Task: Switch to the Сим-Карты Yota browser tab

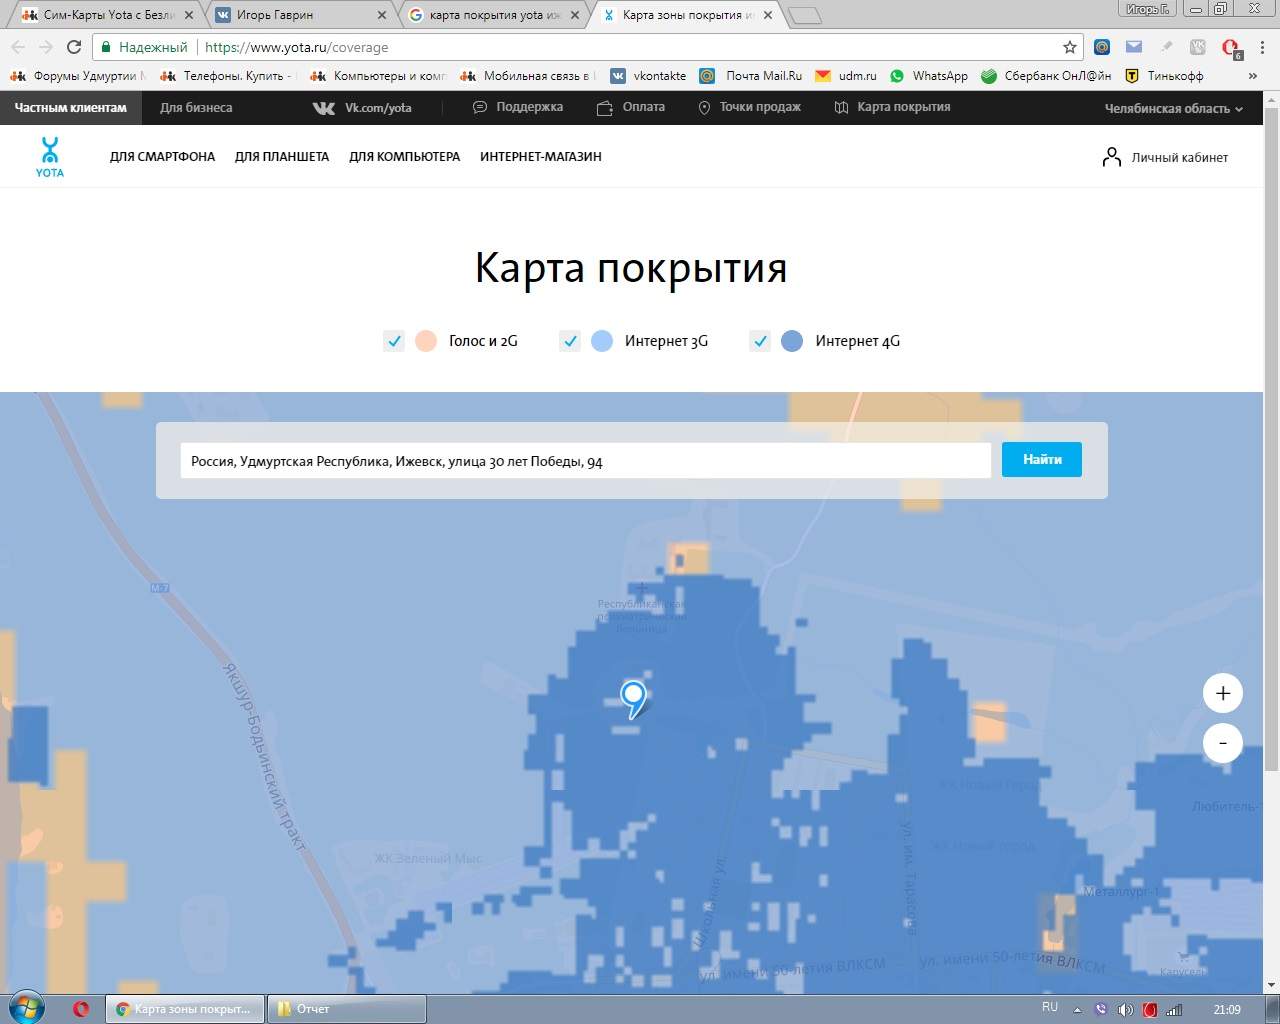Action: 108,15
